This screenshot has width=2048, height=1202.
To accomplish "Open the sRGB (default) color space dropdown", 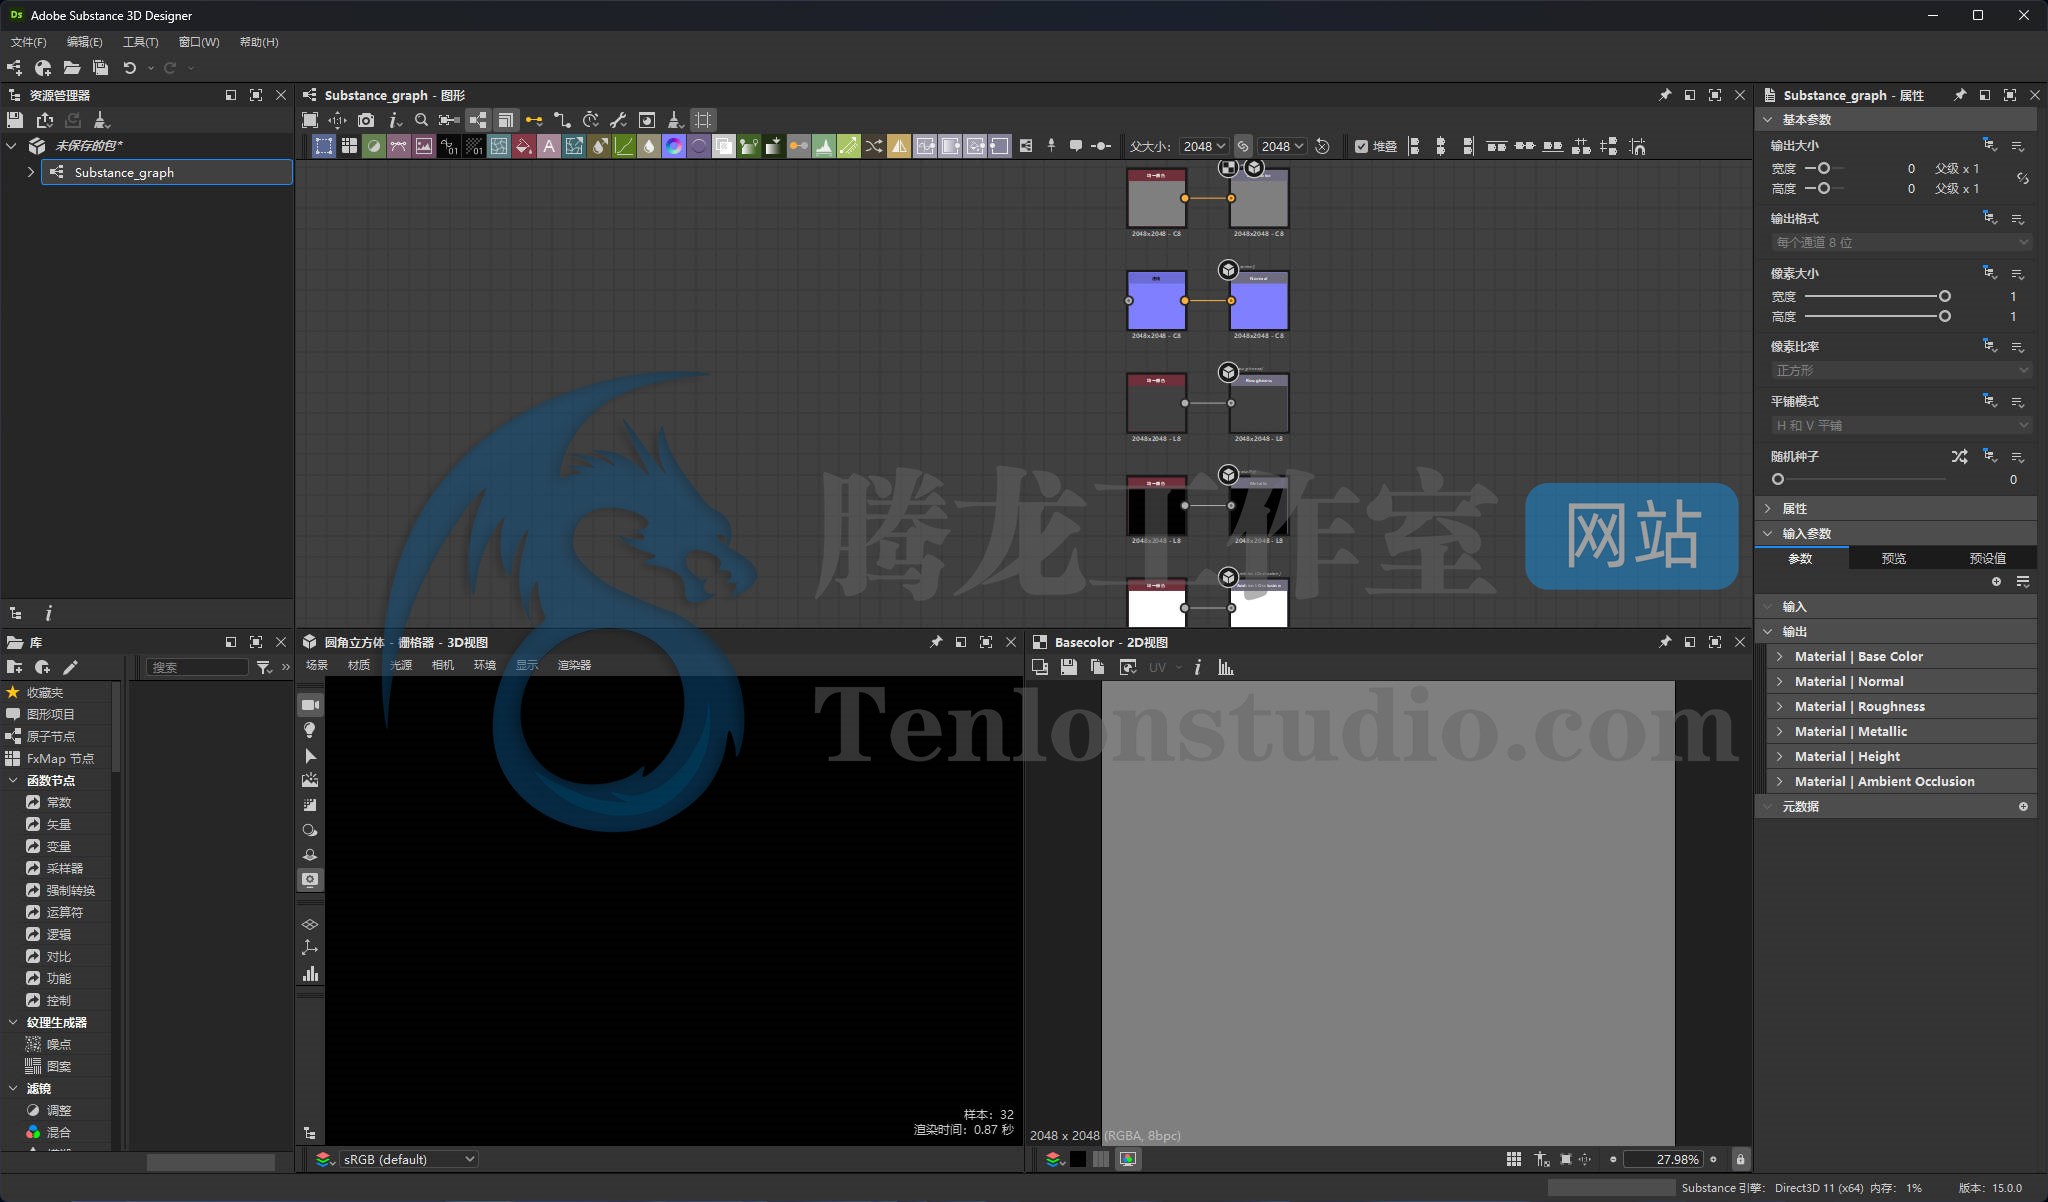I will tap(408, 1159).
